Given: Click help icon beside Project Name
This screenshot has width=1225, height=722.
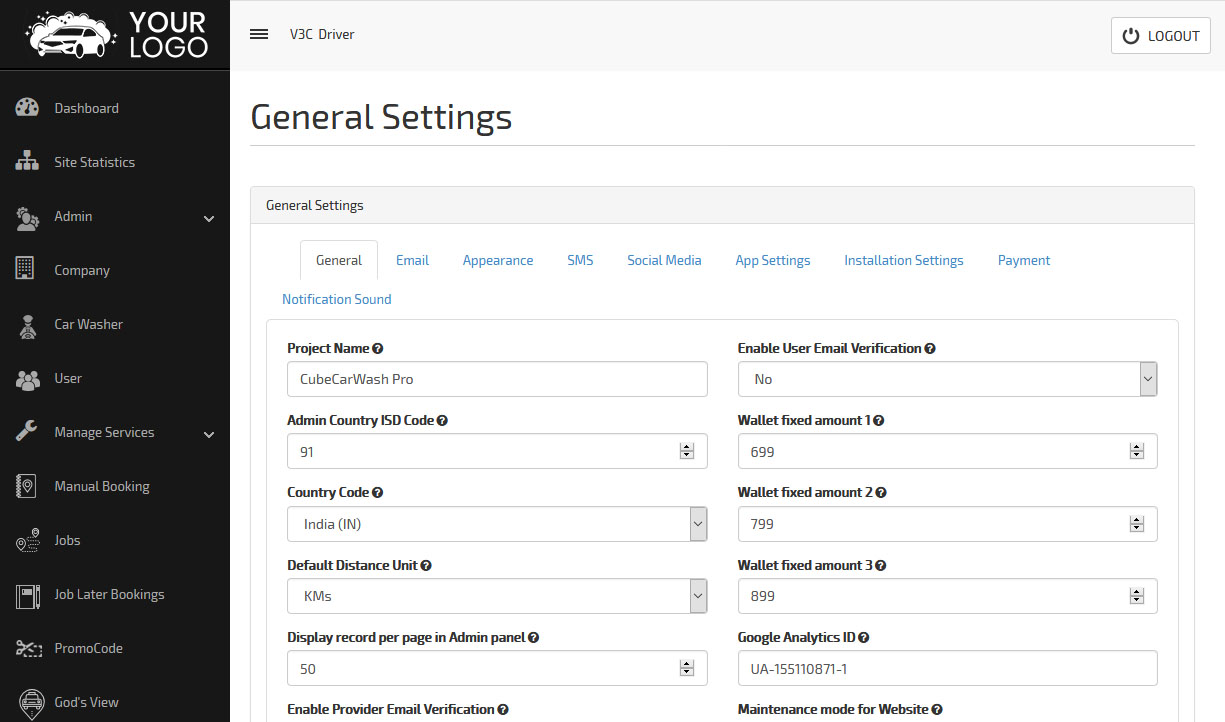Looking at the screenshot, I should [x=378, y=349].
